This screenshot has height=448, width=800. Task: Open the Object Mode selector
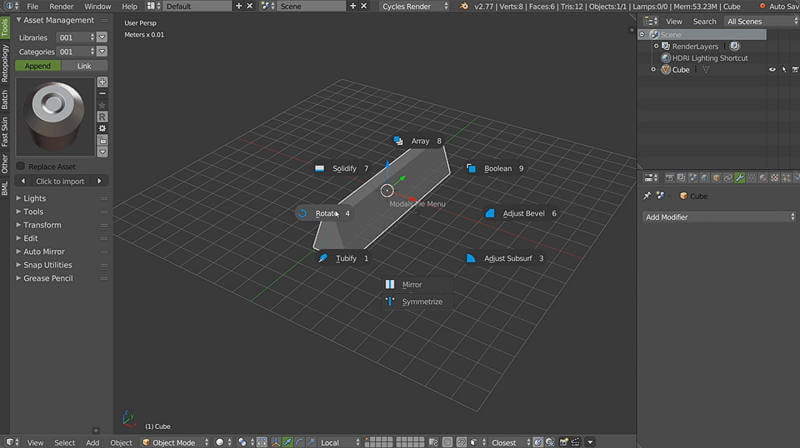pos(176,442)
